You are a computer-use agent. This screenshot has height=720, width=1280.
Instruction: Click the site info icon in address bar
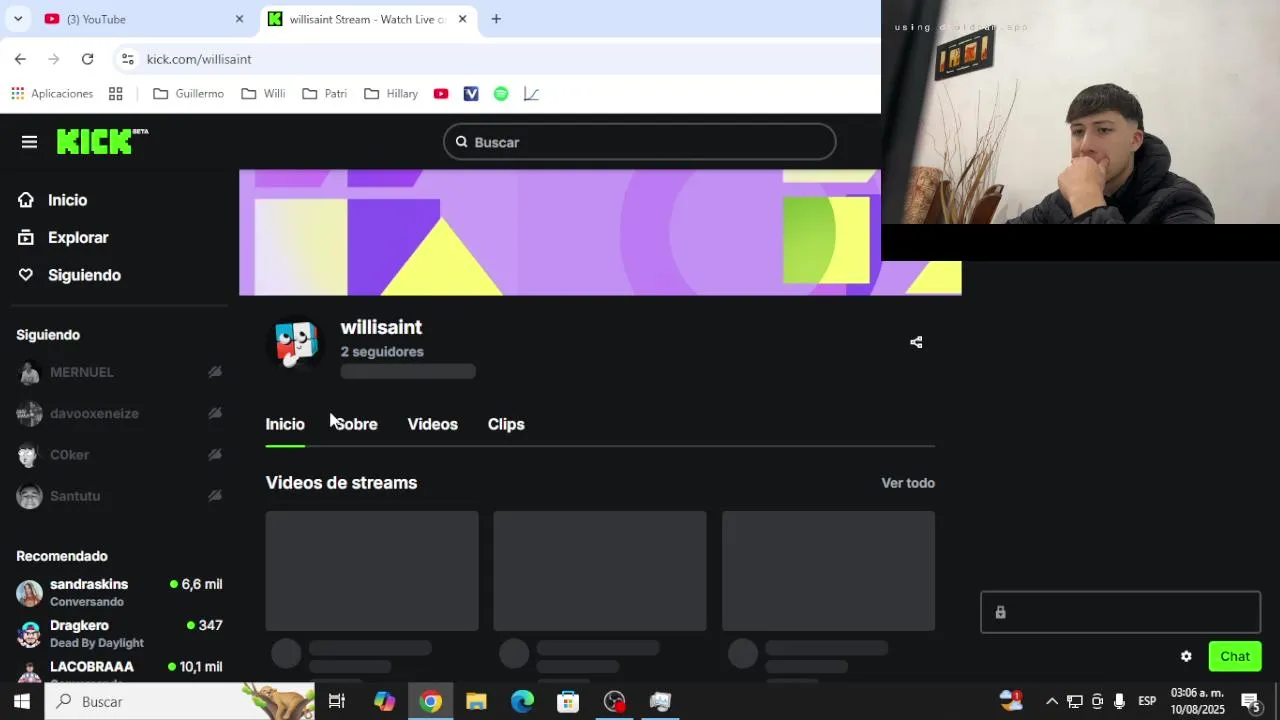(x=128, y=59)
